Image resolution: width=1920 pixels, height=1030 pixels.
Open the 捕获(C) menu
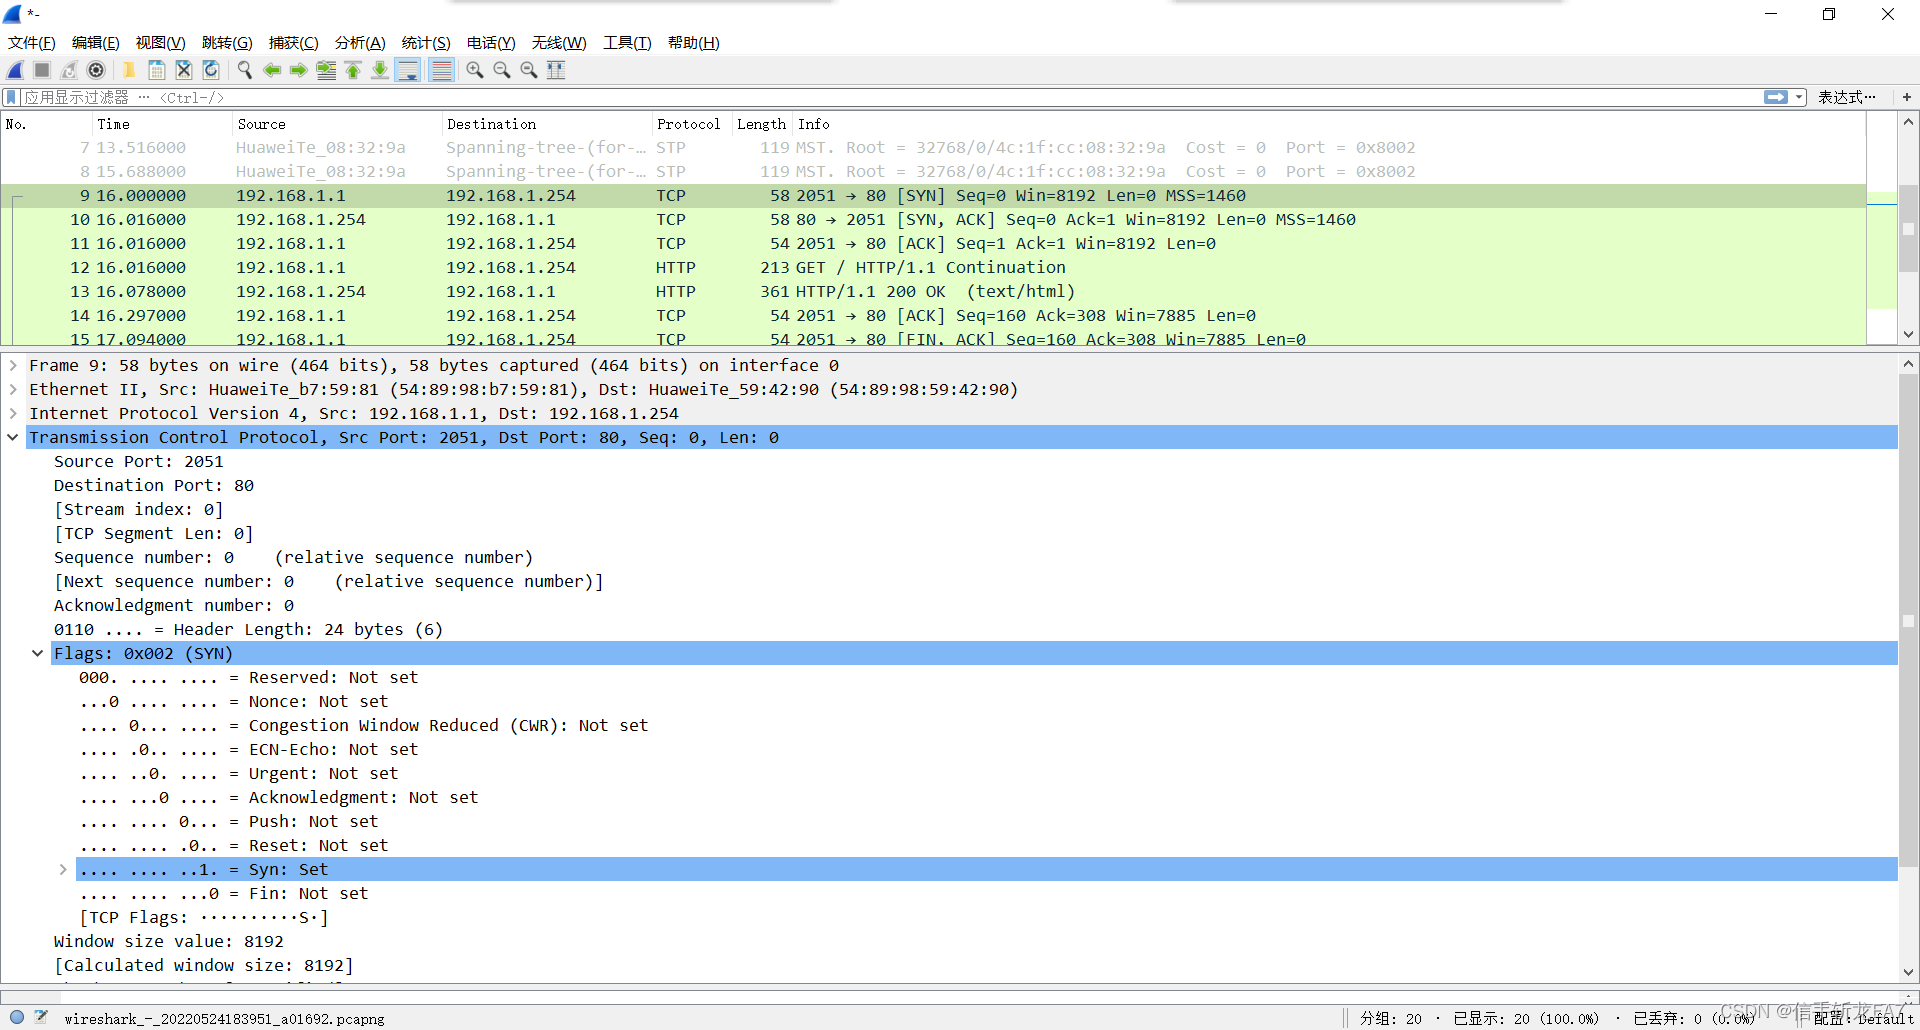(293, 42)
